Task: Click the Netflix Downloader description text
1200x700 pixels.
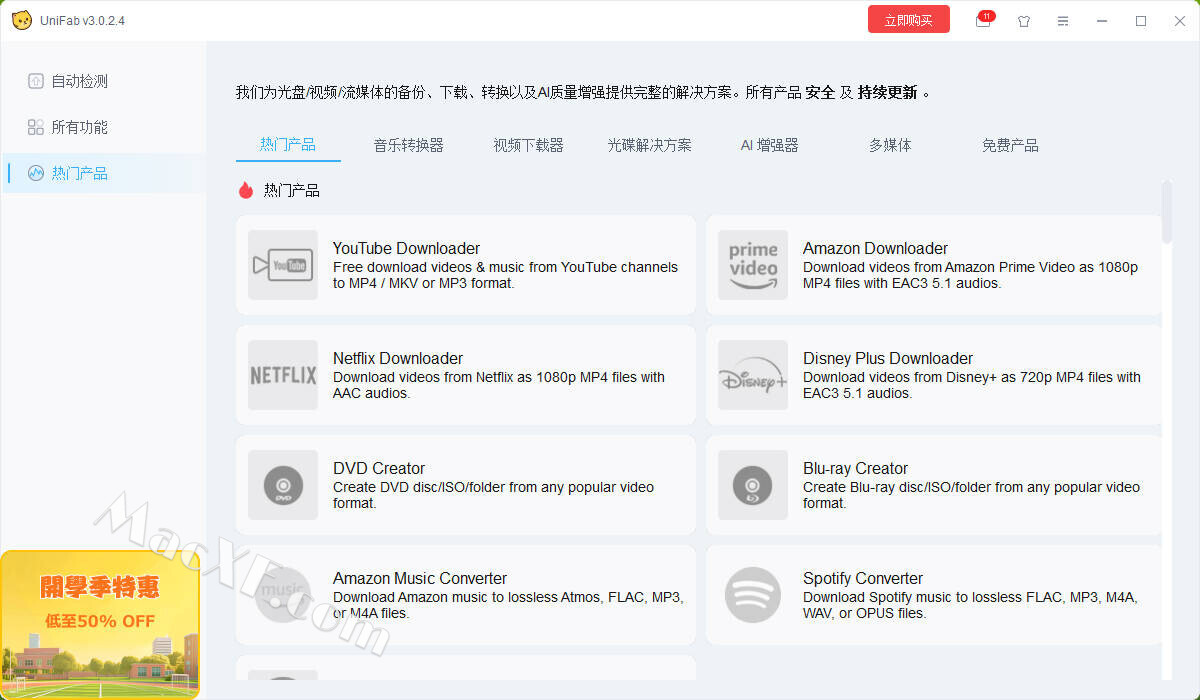Action: click(x=499, y=385)
